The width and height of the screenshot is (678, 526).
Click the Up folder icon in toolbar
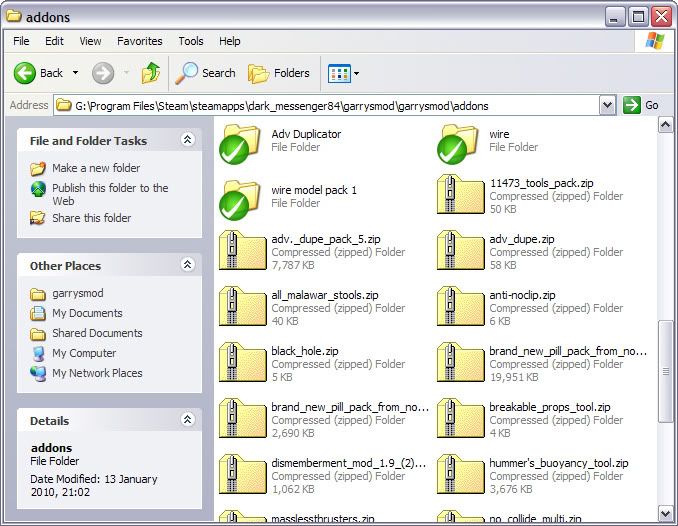151,73
